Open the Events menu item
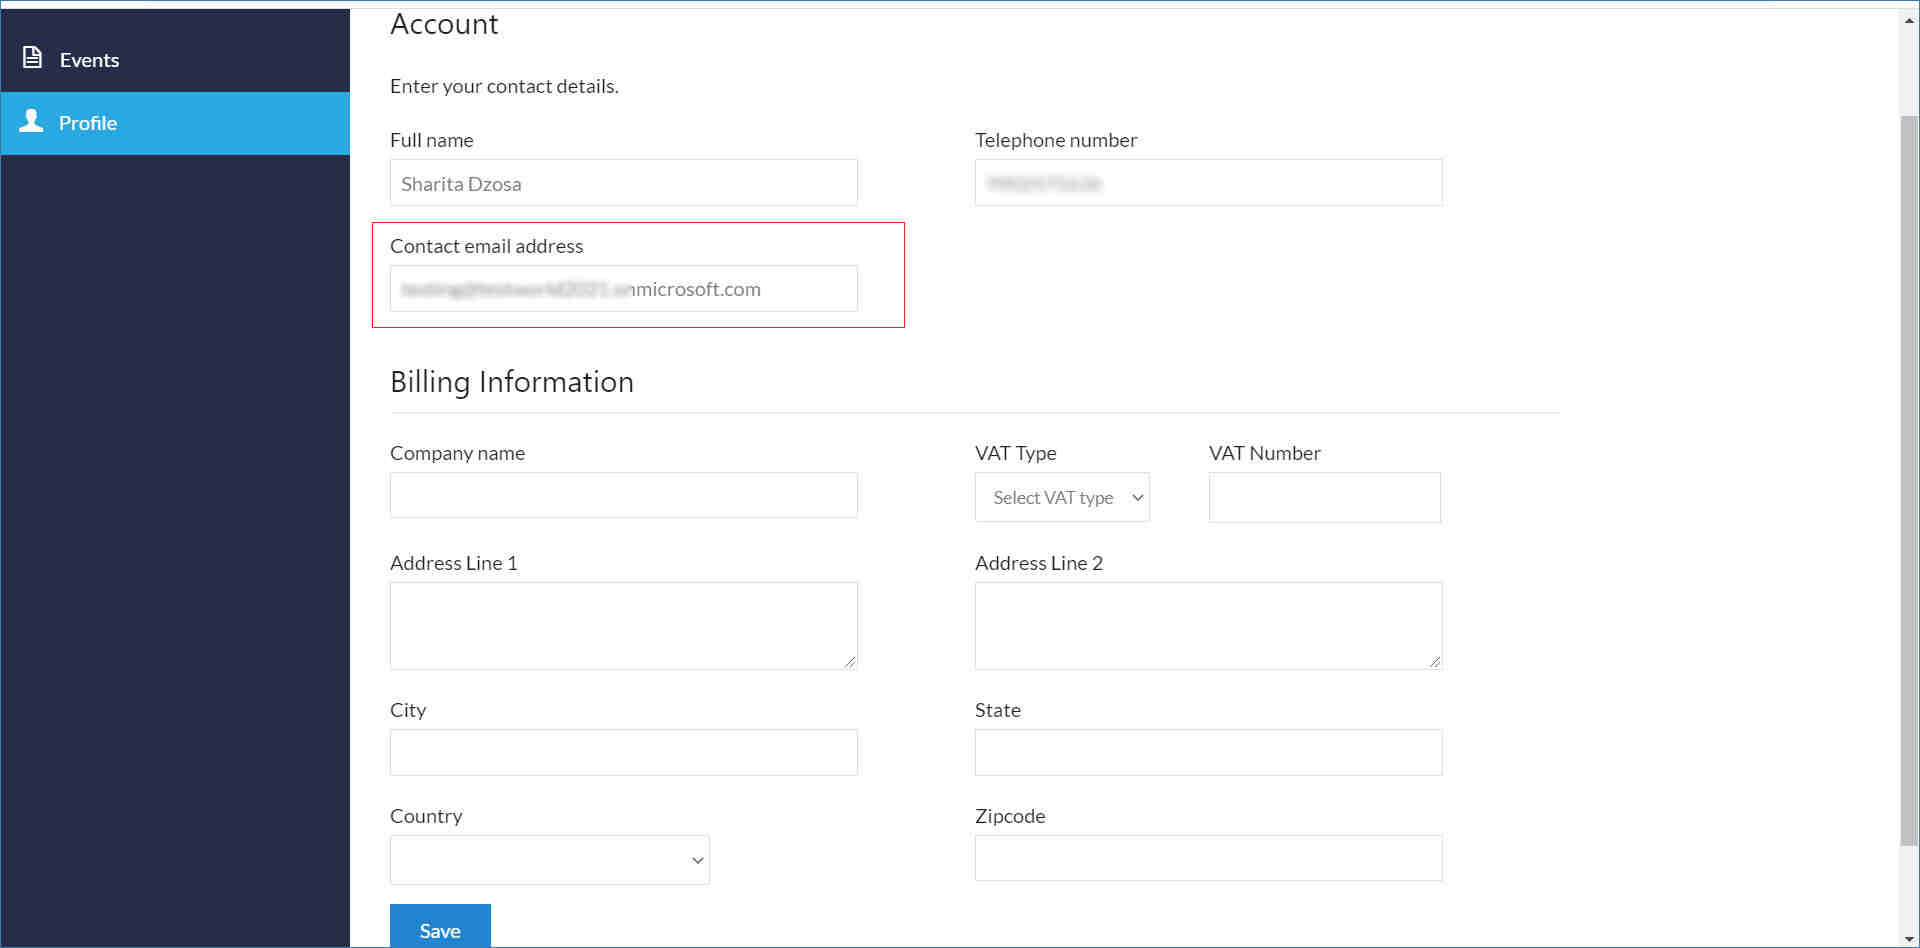1920x948 pixels. click(89, 60)
